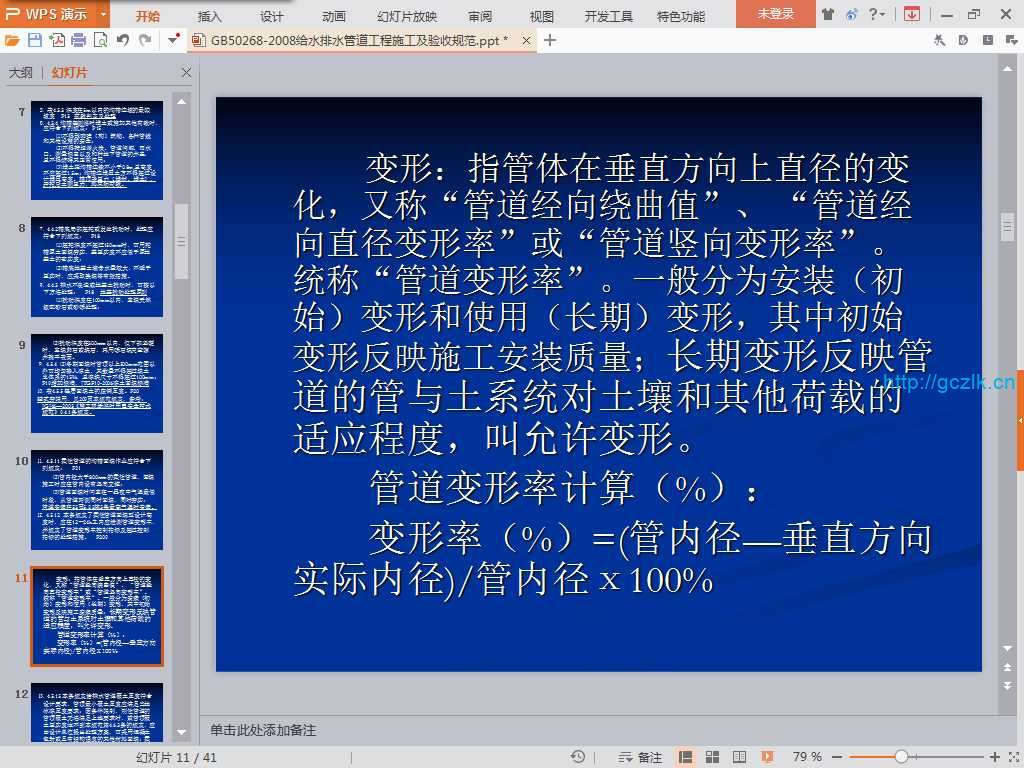Viewport: 1024px width, 768px height.
Task: Start slideshow from the status bar play icon
Action: tap(766, 757)
